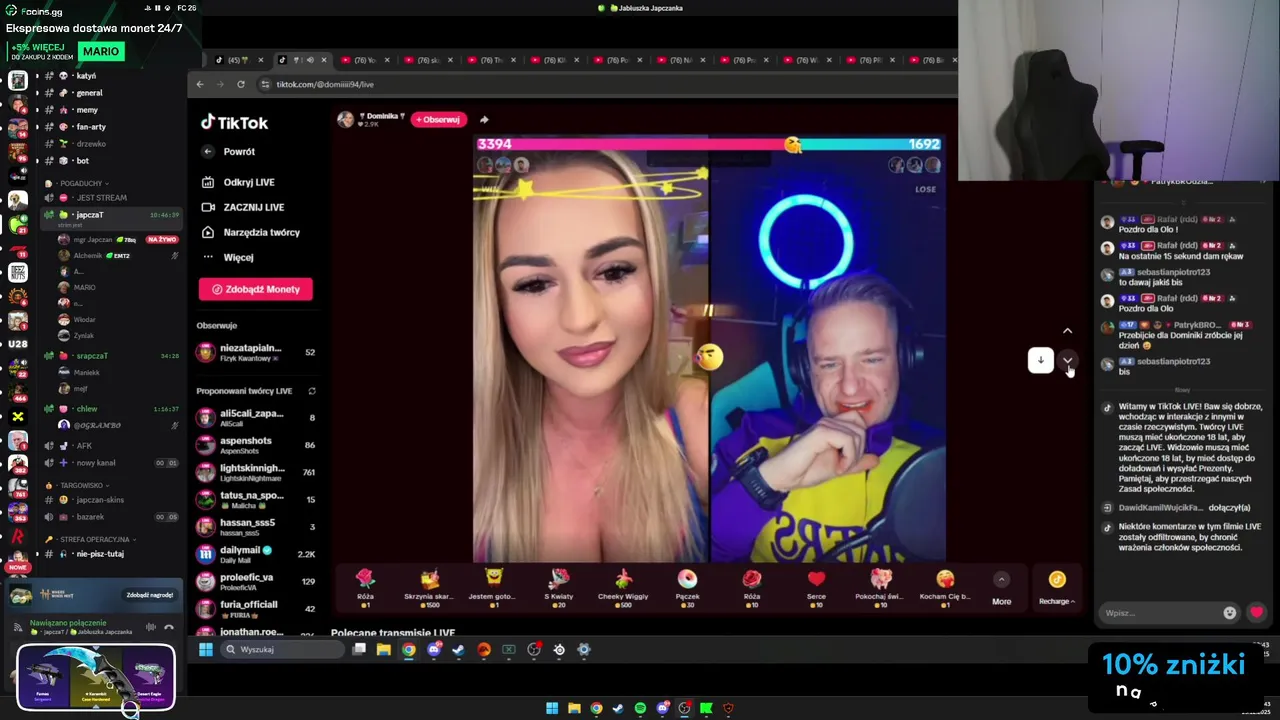Click the Zdobądź Monety button

point(255,289)
